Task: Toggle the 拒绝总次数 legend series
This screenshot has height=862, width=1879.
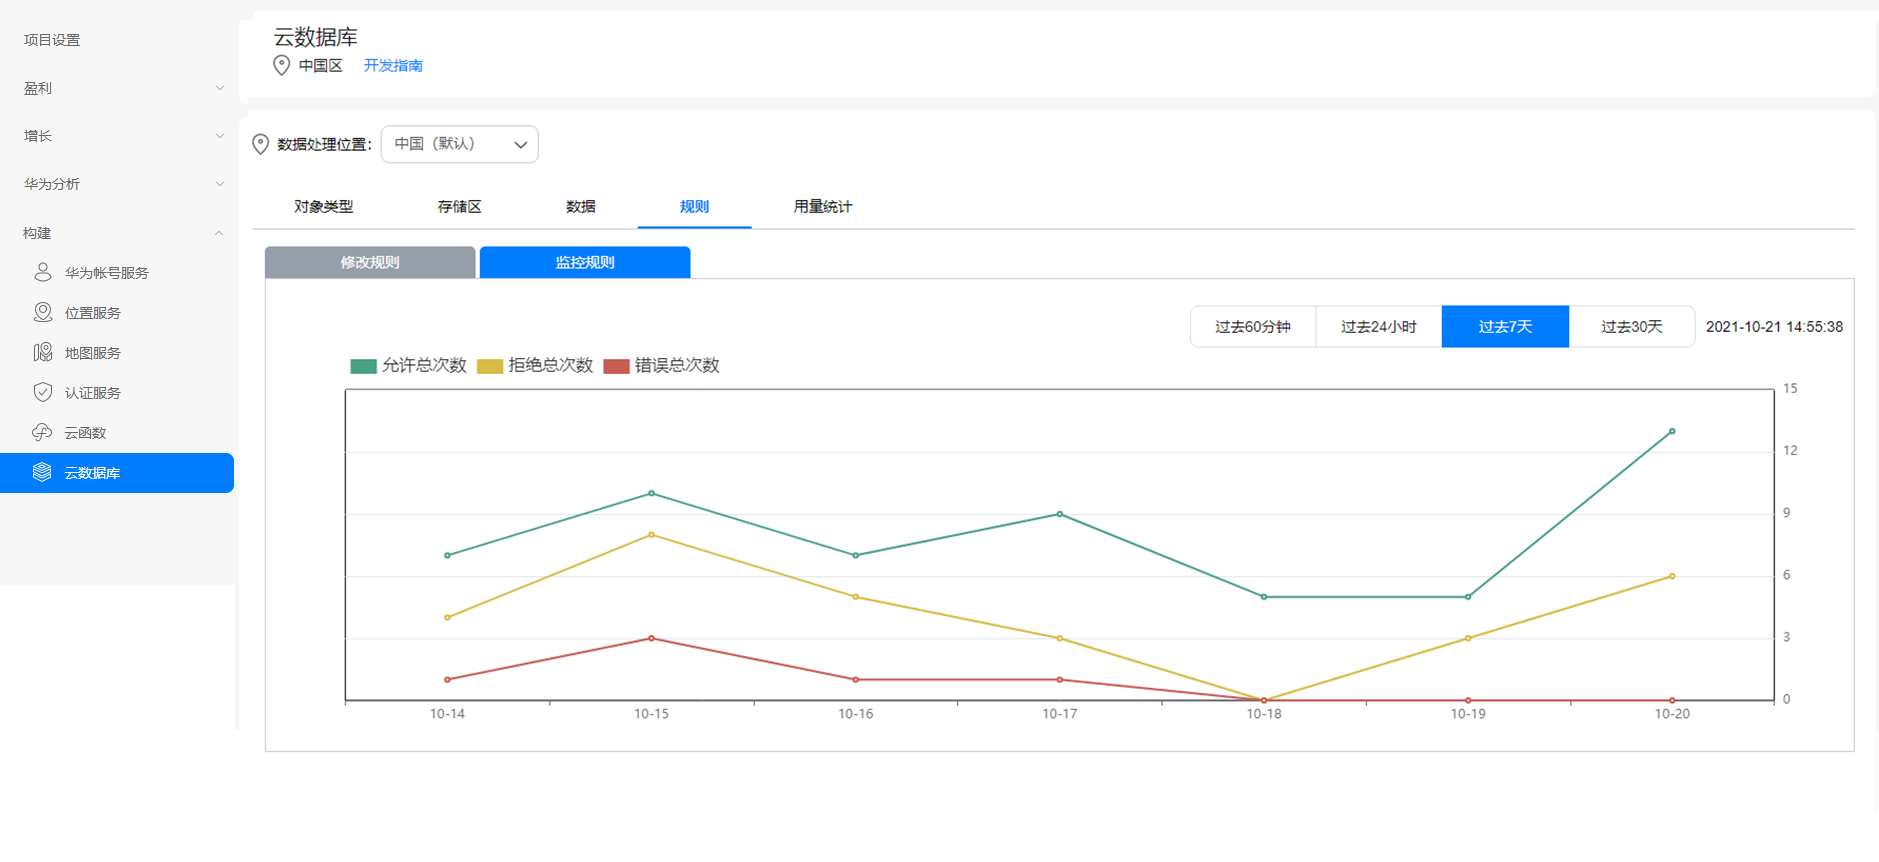Action: [535, 365]
